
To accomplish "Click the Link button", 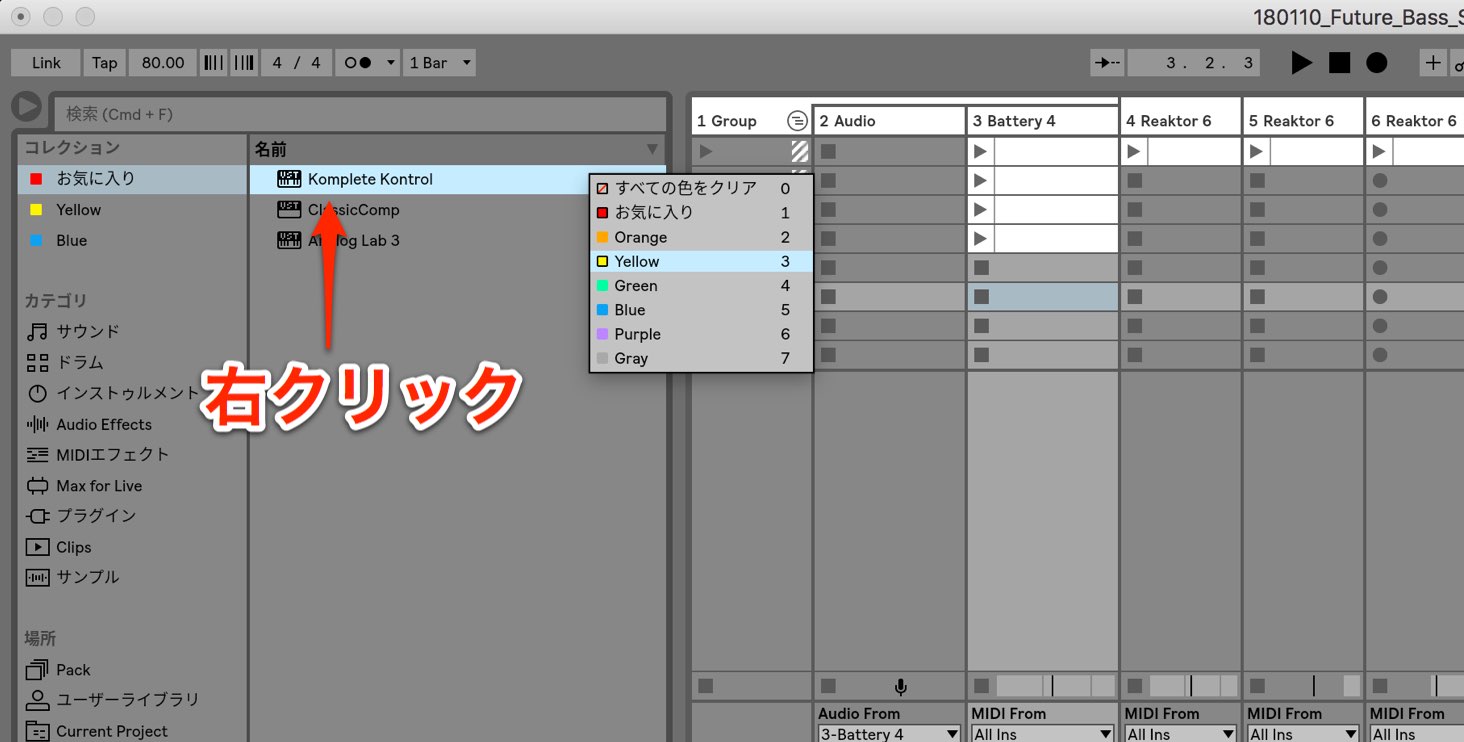I will point(46,63).
